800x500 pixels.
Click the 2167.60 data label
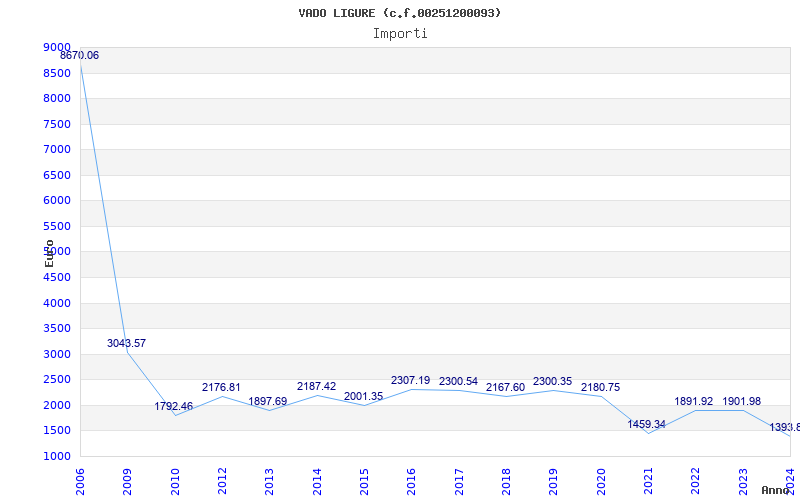point(506,387)
